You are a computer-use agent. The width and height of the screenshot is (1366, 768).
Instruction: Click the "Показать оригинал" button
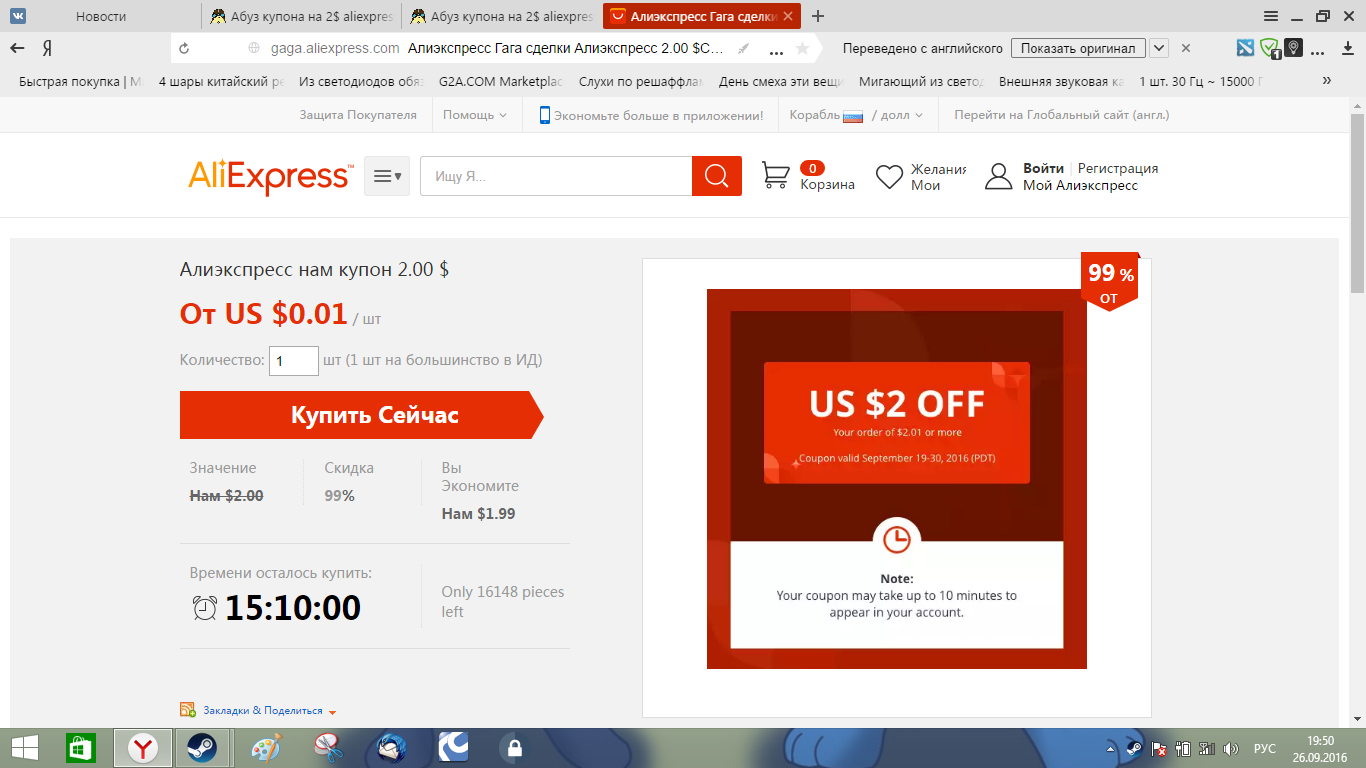[1078, 48]
